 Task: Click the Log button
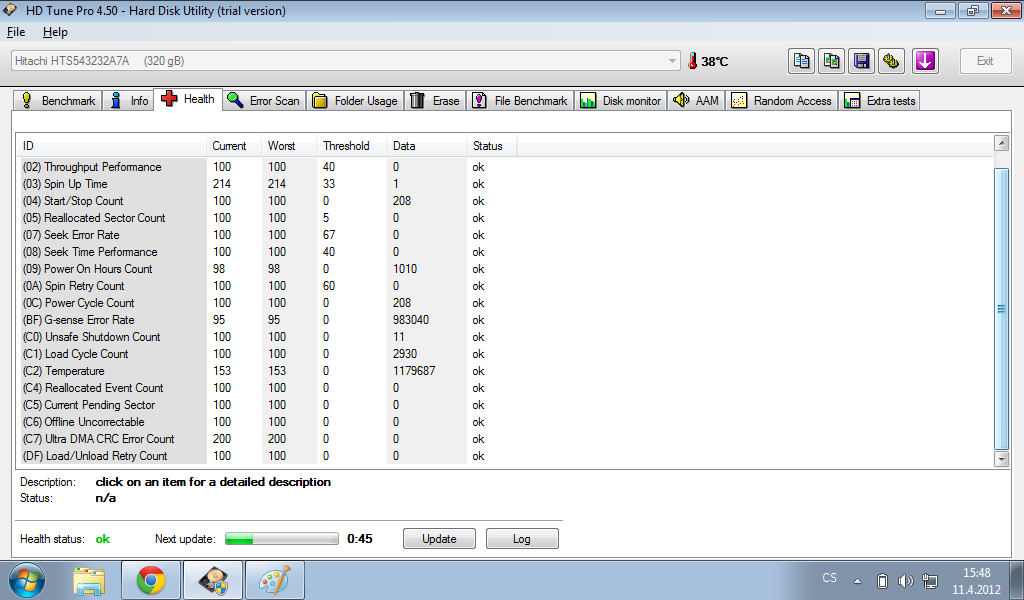coord(522,539)
